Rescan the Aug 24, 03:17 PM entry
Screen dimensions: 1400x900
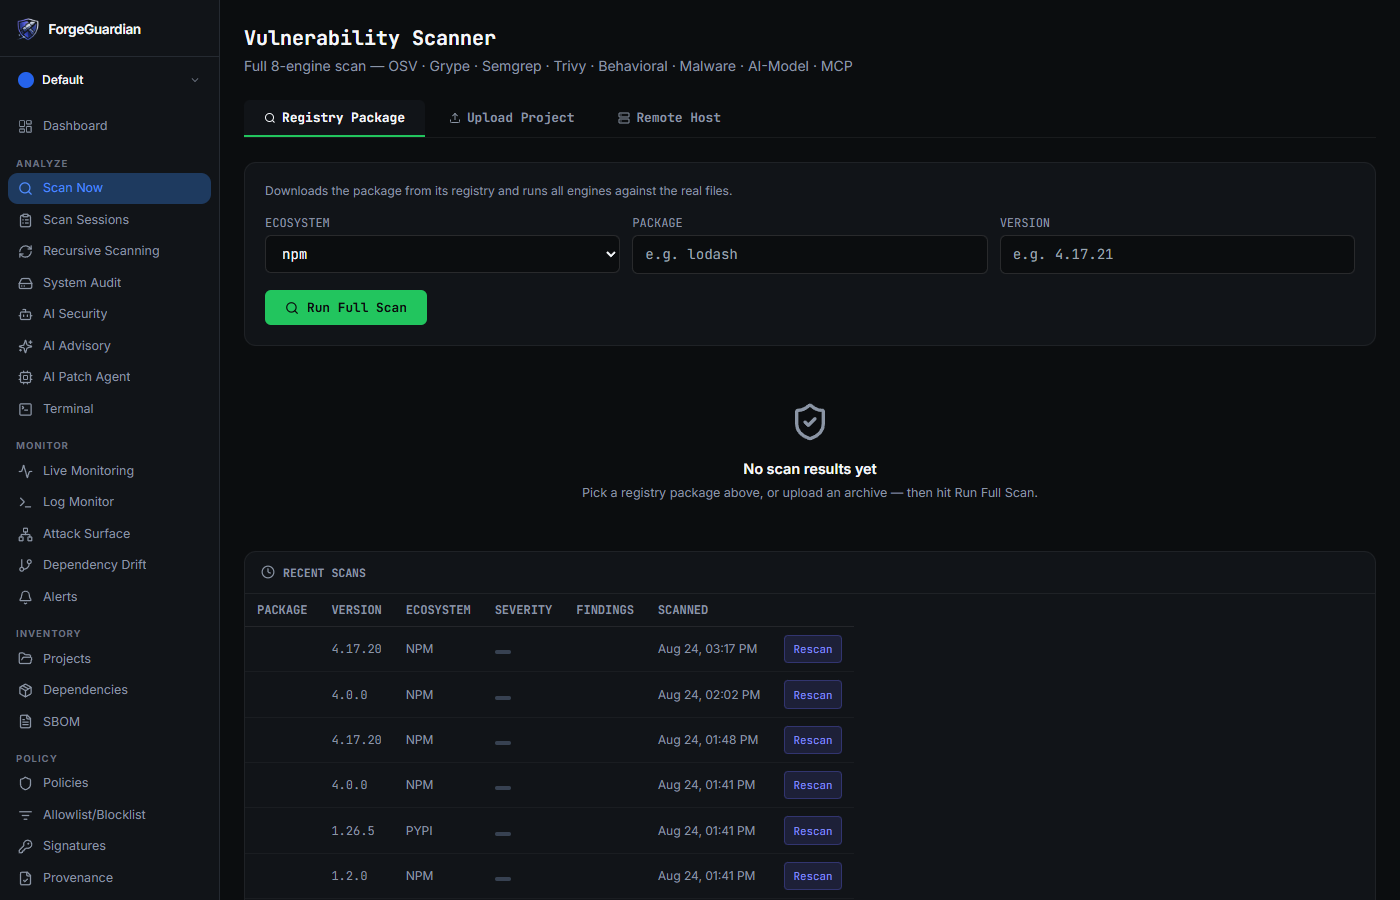coord(813,649)
